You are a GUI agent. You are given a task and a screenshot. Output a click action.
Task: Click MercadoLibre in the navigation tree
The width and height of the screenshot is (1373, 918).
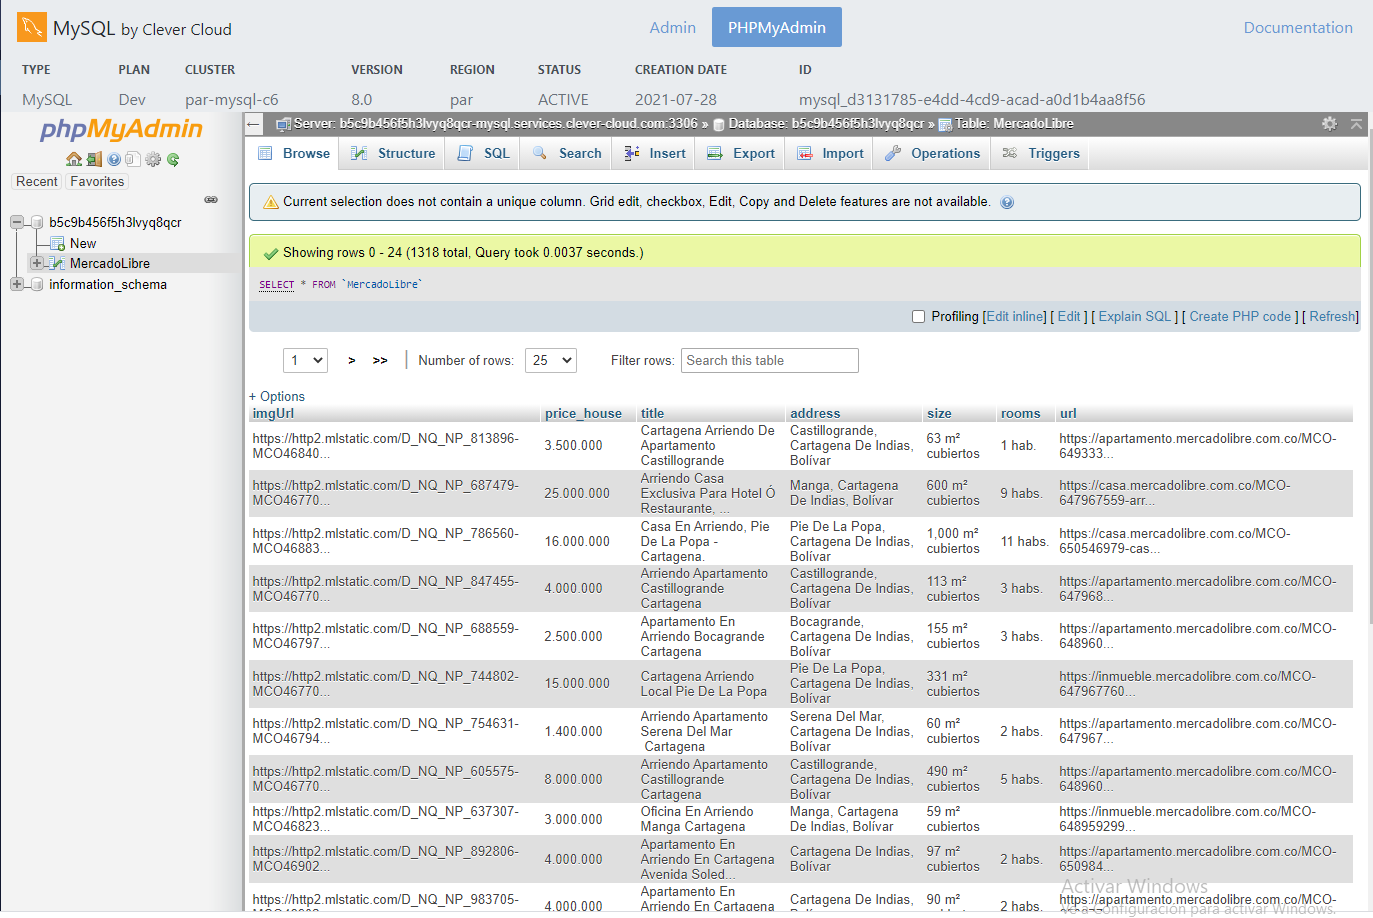pyautogui.click(x=110, y=263)
